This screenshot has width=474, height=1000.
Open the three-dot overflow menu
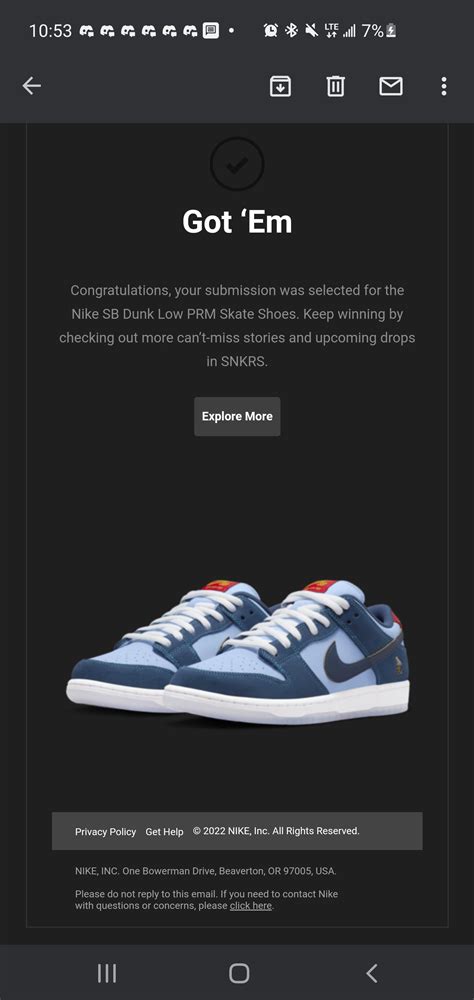point(443,85)
